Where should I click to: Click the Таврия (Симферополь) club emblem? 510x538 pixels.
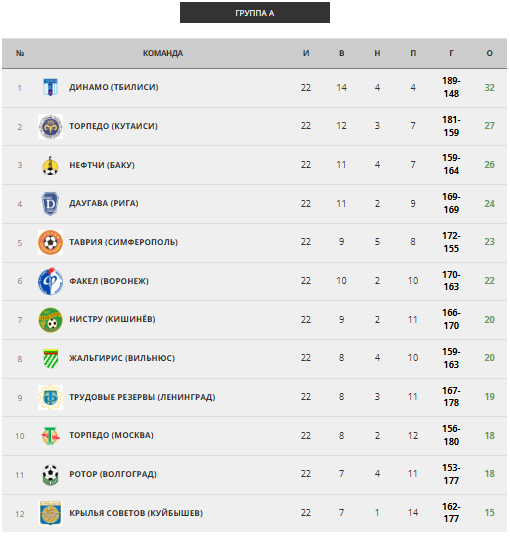50,243
